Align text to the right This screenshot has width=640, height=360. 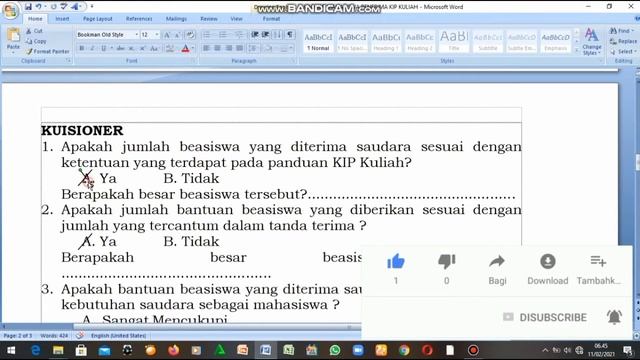point(229,49)
